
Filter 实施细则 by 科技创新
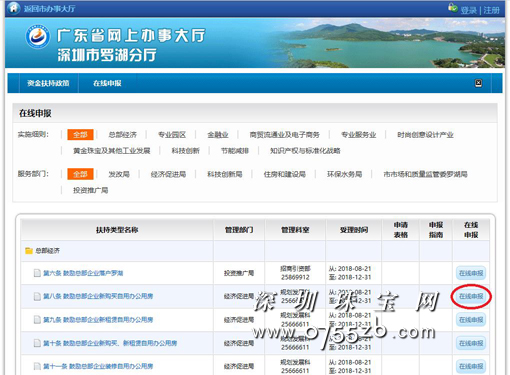[x=185, y=151]
